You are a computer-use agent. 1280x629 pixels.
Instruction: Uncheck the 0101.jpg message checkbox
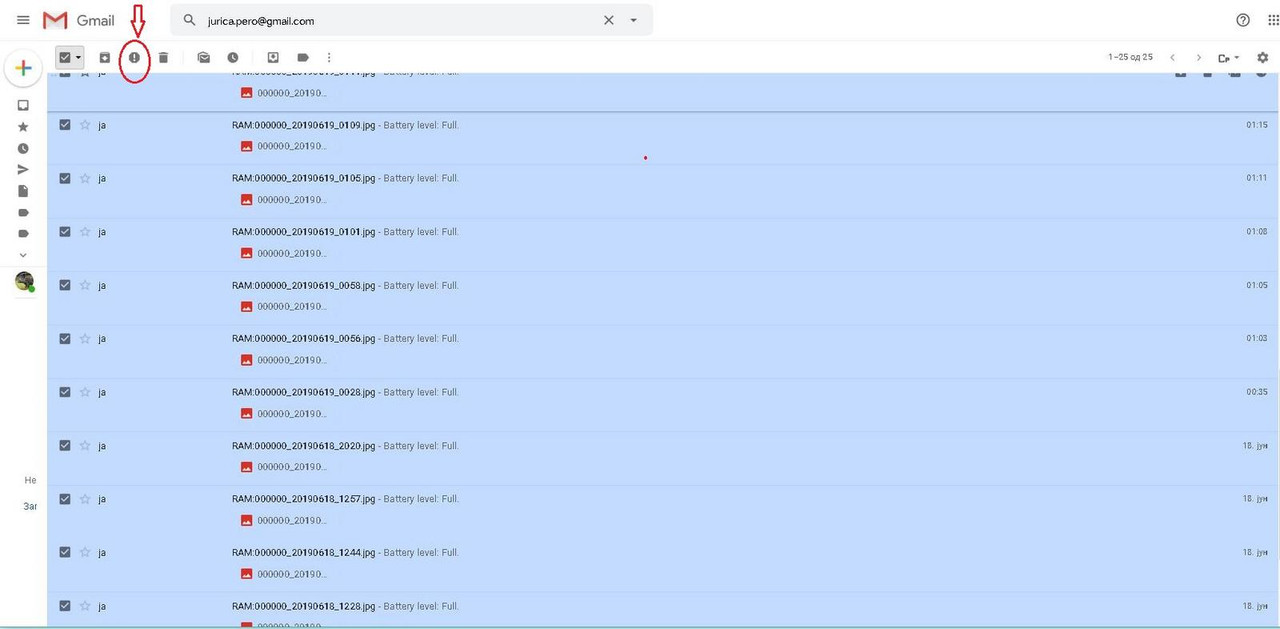point(65,231)
